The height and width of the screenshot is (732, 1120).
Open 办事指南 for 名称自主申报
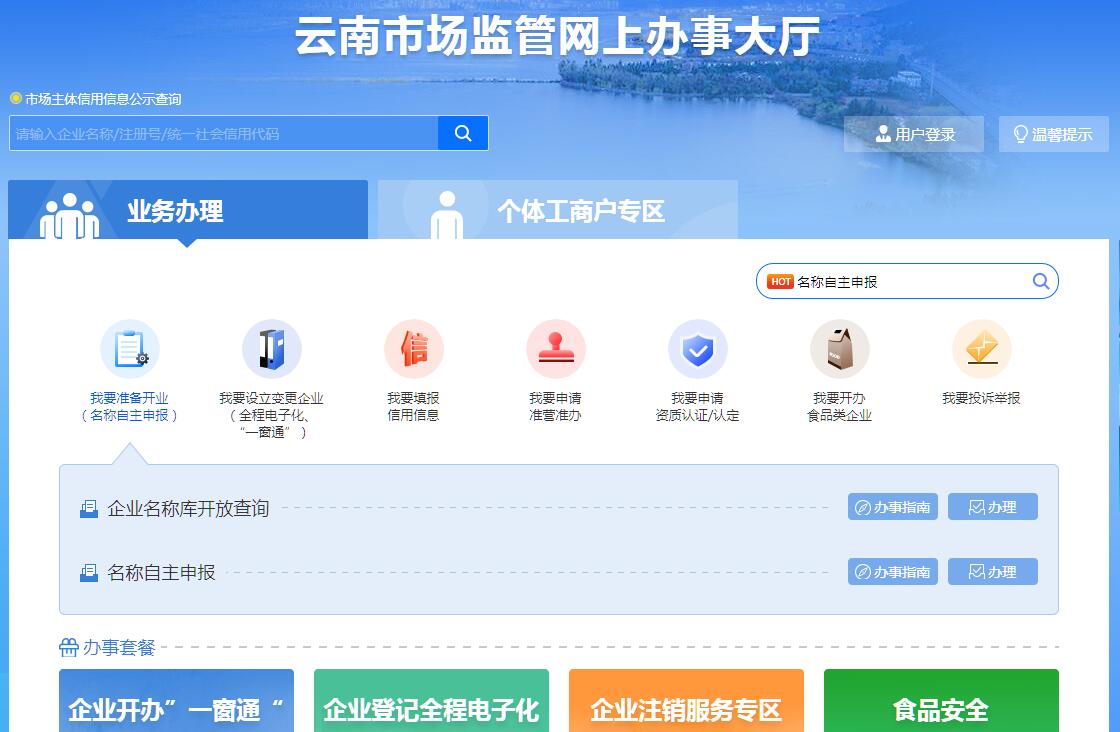(x=893, y=571)
